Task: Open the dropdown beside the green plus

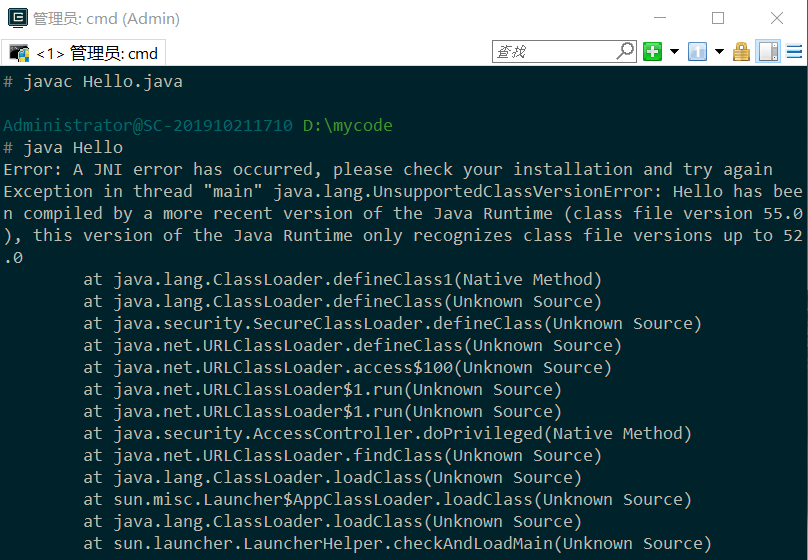Action: click(x=674, y=52)
